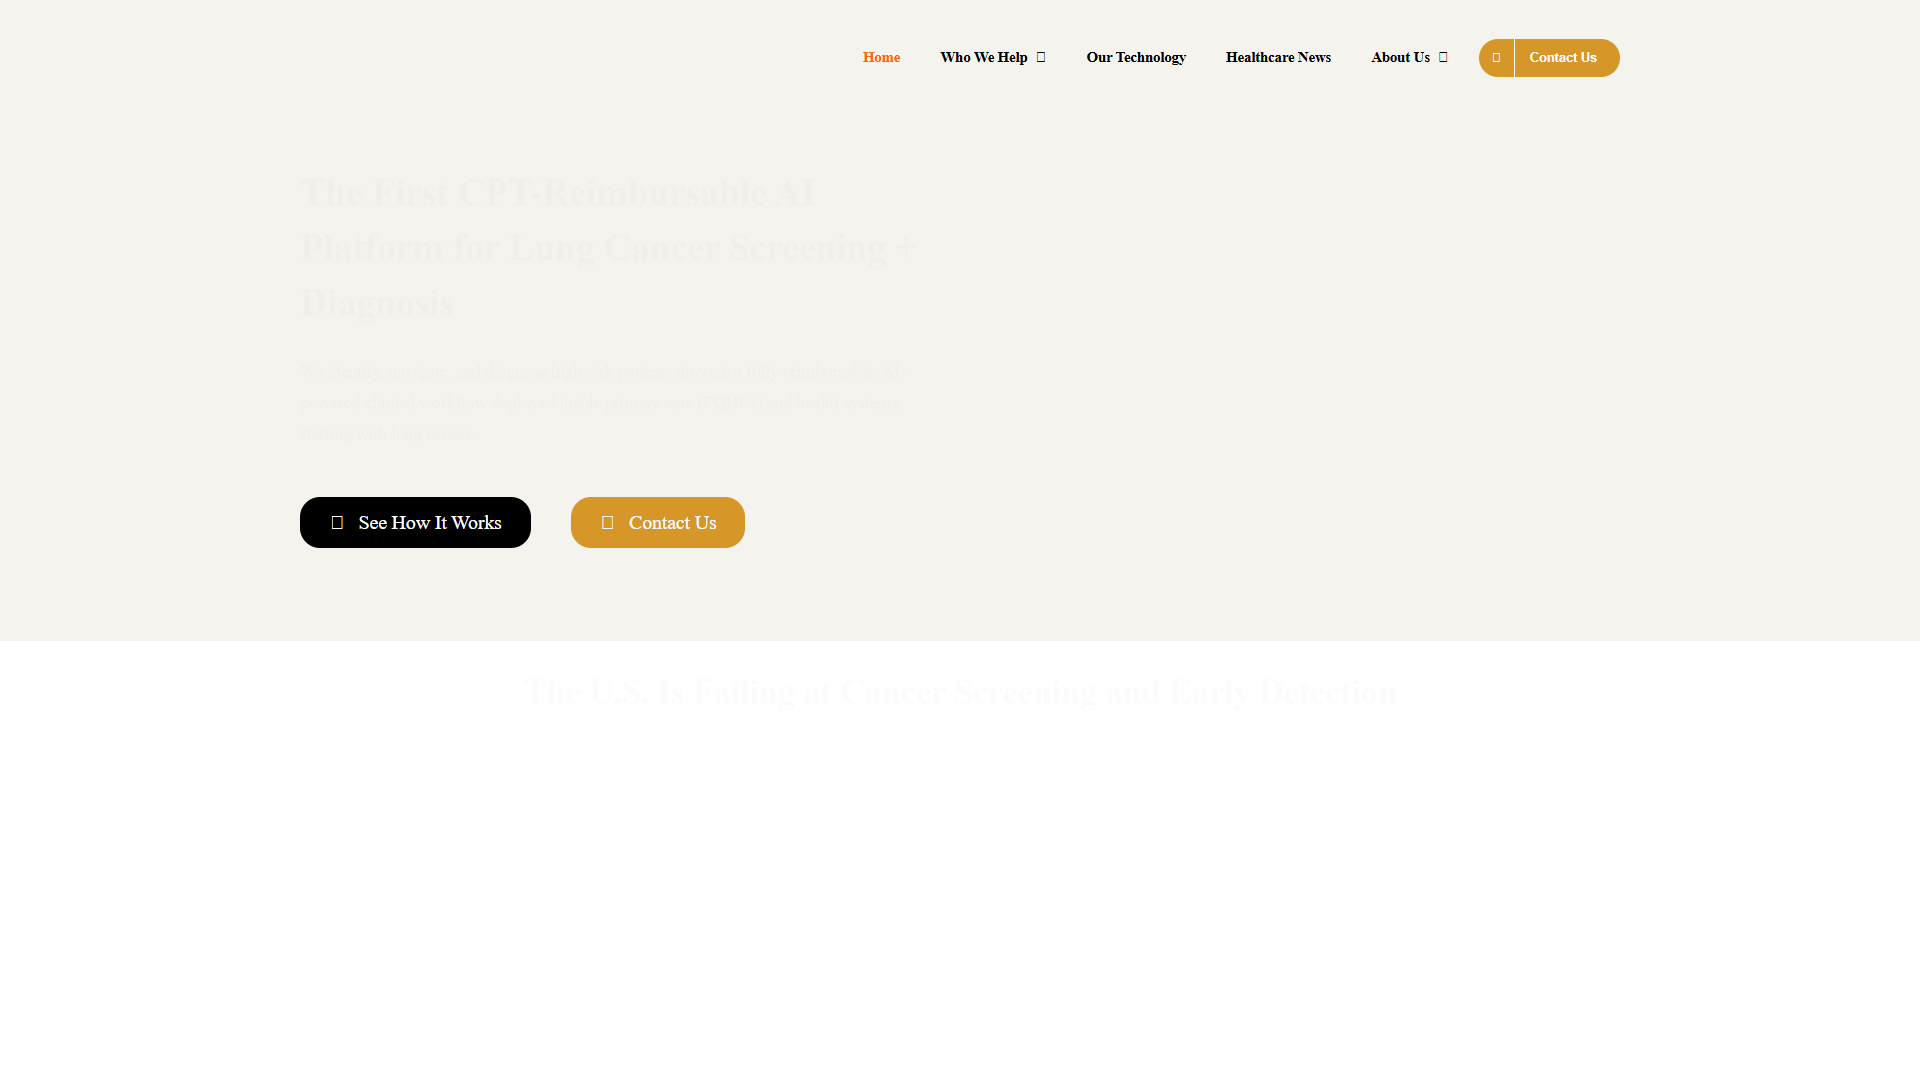Expand the About Us submenu arrow
The width and height of the screenshot is (1920, 1080).
pyautogui.click(x=1443, y=58)
